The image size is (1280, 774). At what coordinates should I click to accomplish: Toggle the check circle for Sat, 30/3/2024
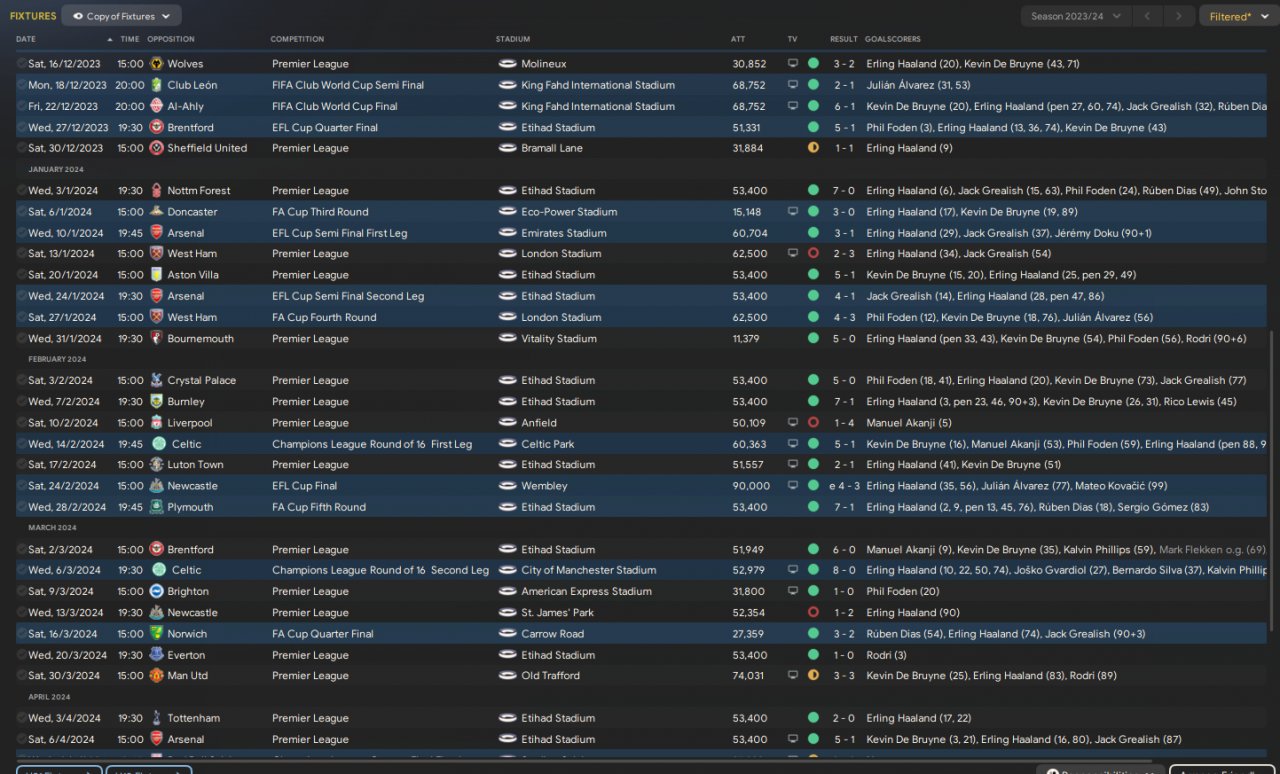[x=22, y=676]
